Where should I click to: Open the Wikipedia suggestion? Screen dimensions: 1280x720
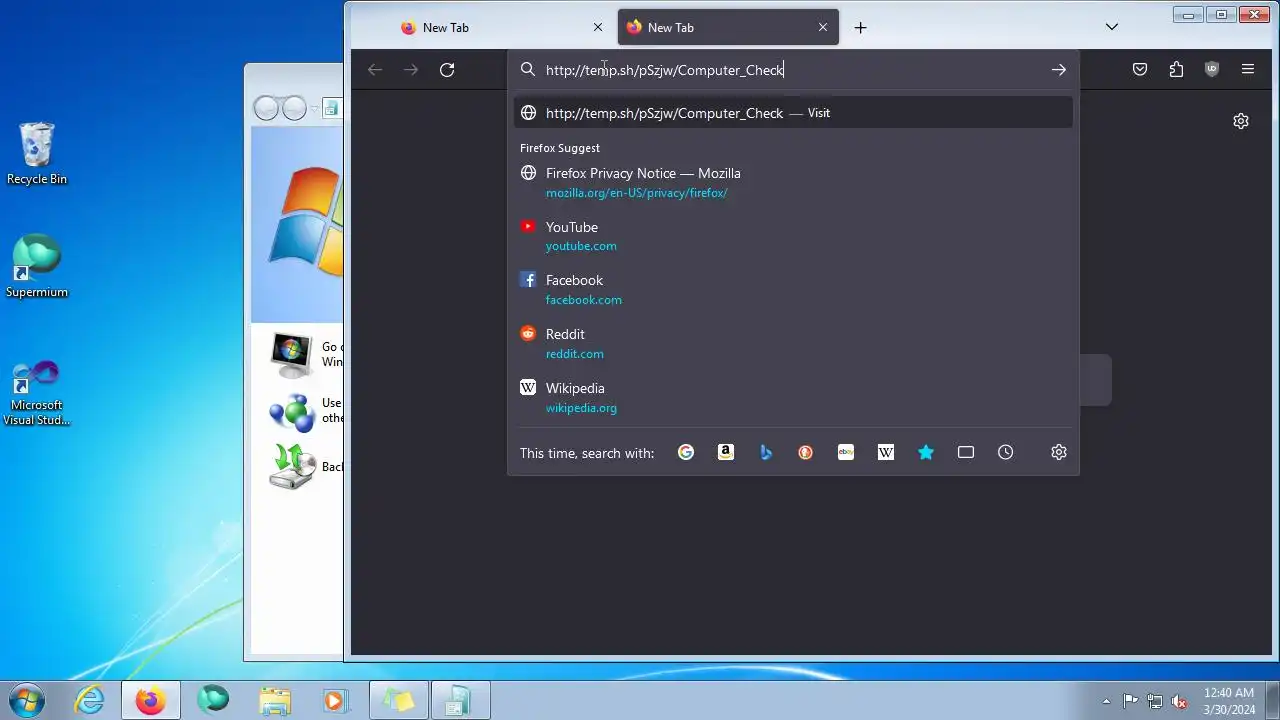tap(793, 398)
